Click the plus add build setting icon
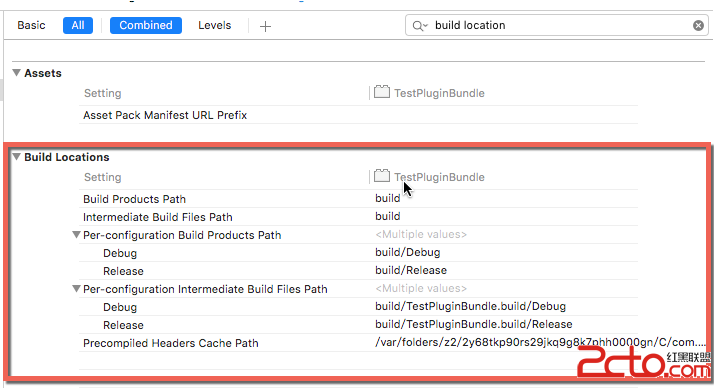This screenshot has height=388, width=714. [x=265, y=26]
